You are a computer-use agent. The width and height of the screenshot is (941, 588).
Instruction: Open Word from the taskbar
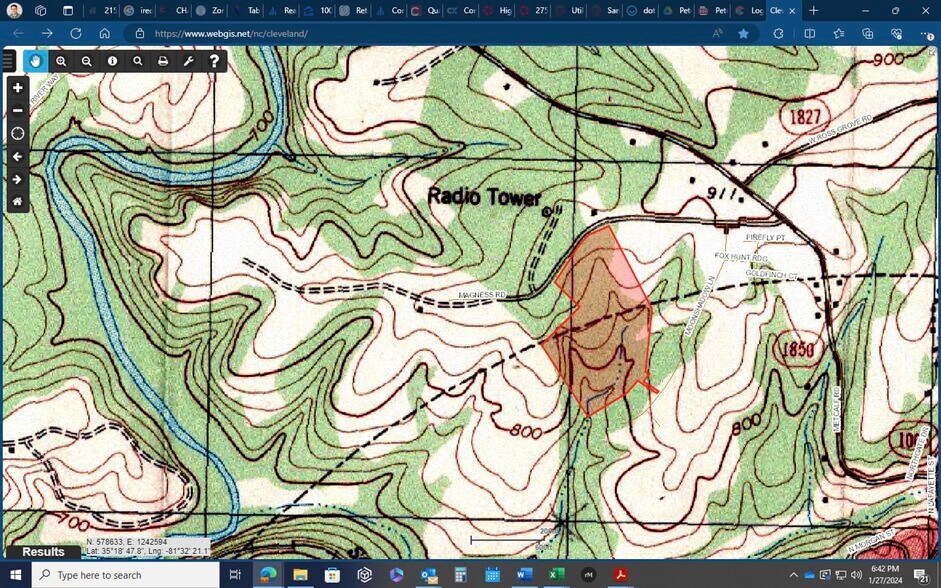pyautogui.click(x=524, y=575)
